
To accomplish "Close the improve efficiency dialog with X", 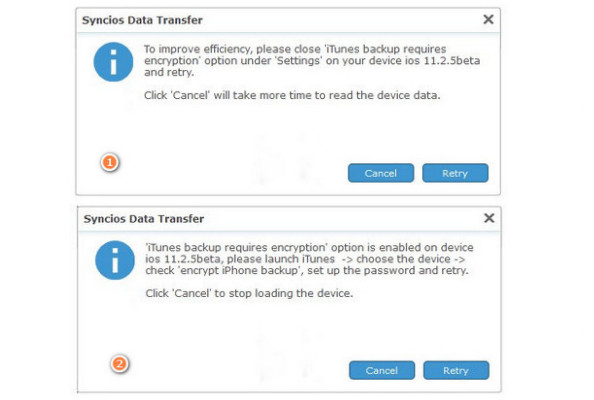I will click(488, 19).
